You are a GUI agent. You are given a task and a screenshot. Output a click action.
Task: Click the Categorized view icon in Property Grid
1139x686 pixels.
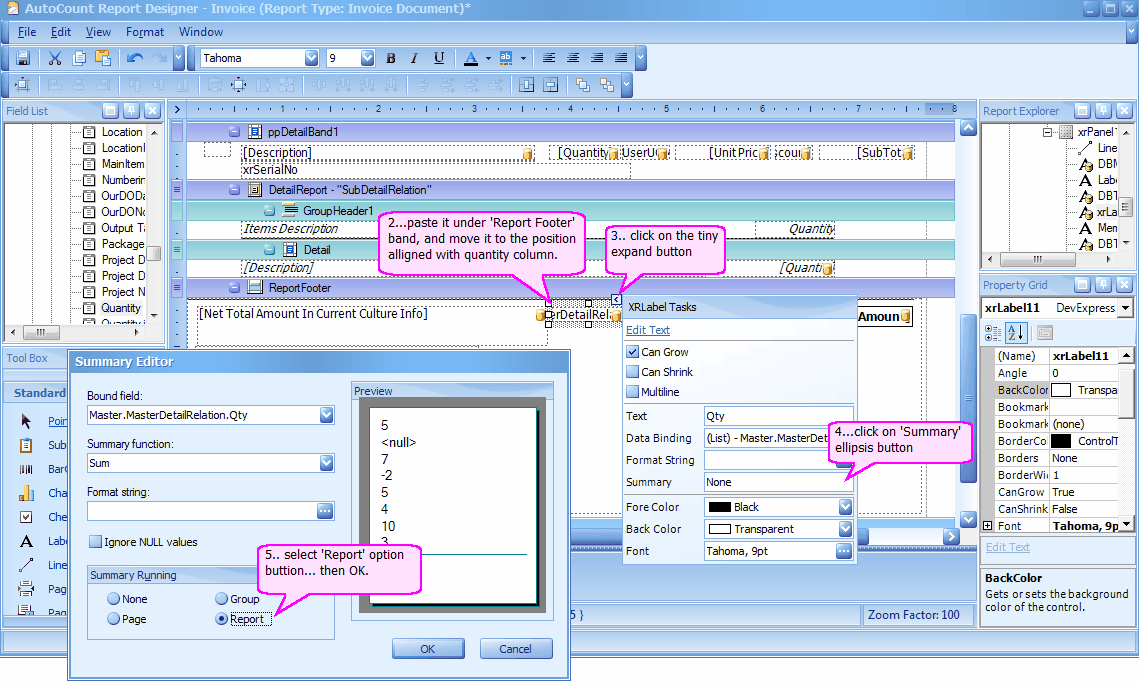pos(992,333)
